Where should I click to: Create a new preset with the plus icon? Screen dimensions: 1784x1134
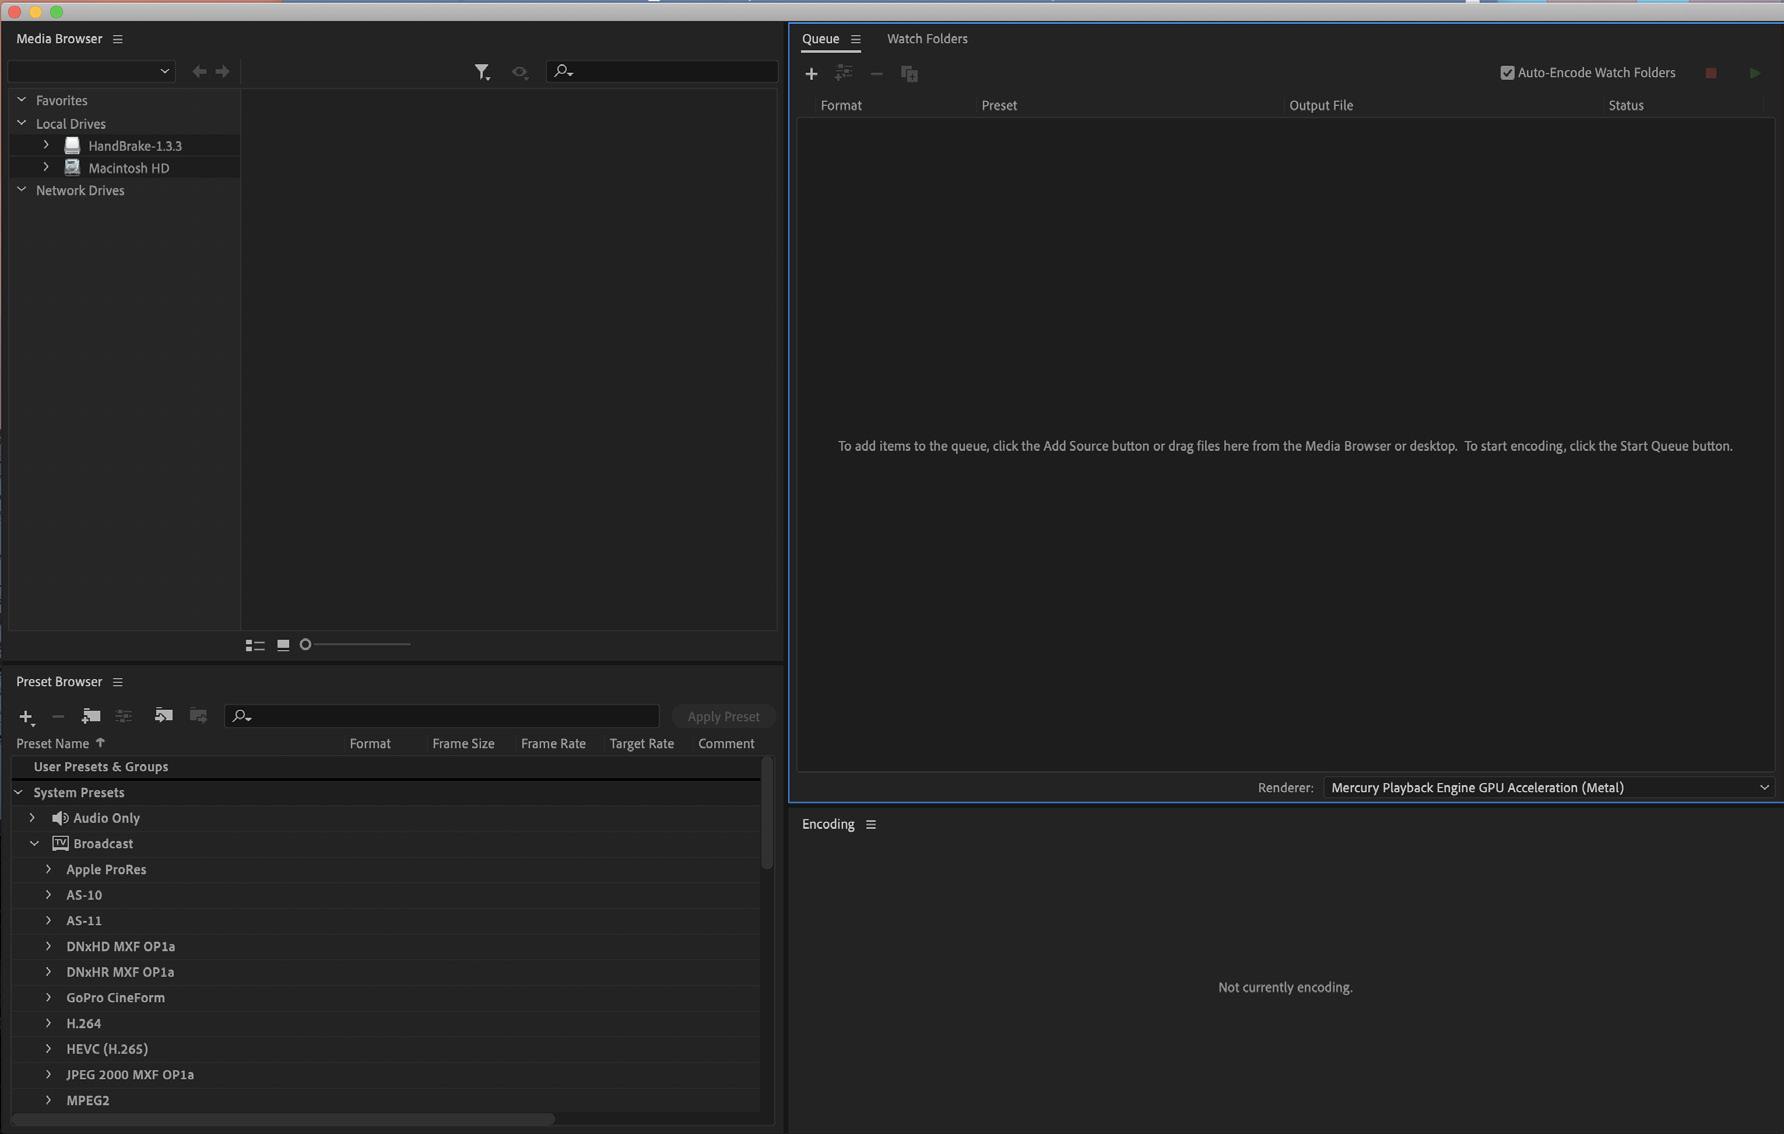tap(27, 717)
